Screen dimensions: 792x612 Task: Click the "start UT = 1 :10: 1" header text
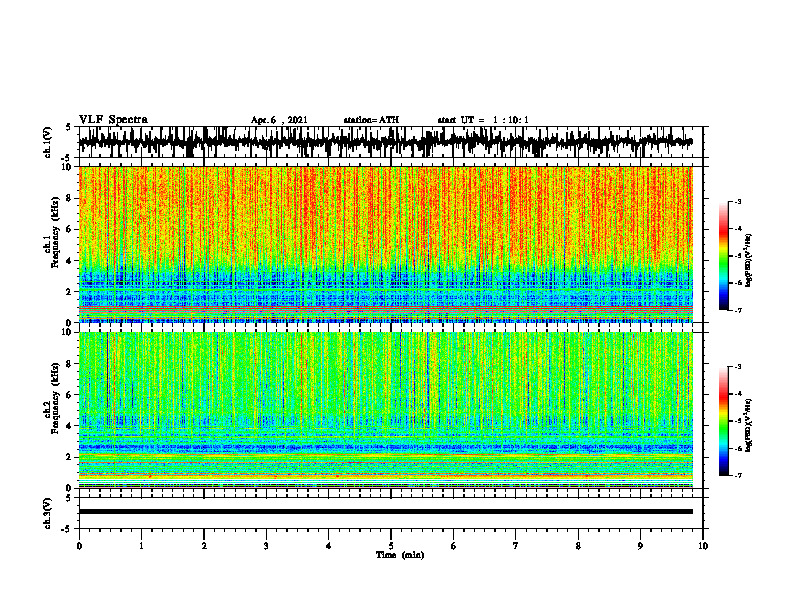(x=483, y=120)
